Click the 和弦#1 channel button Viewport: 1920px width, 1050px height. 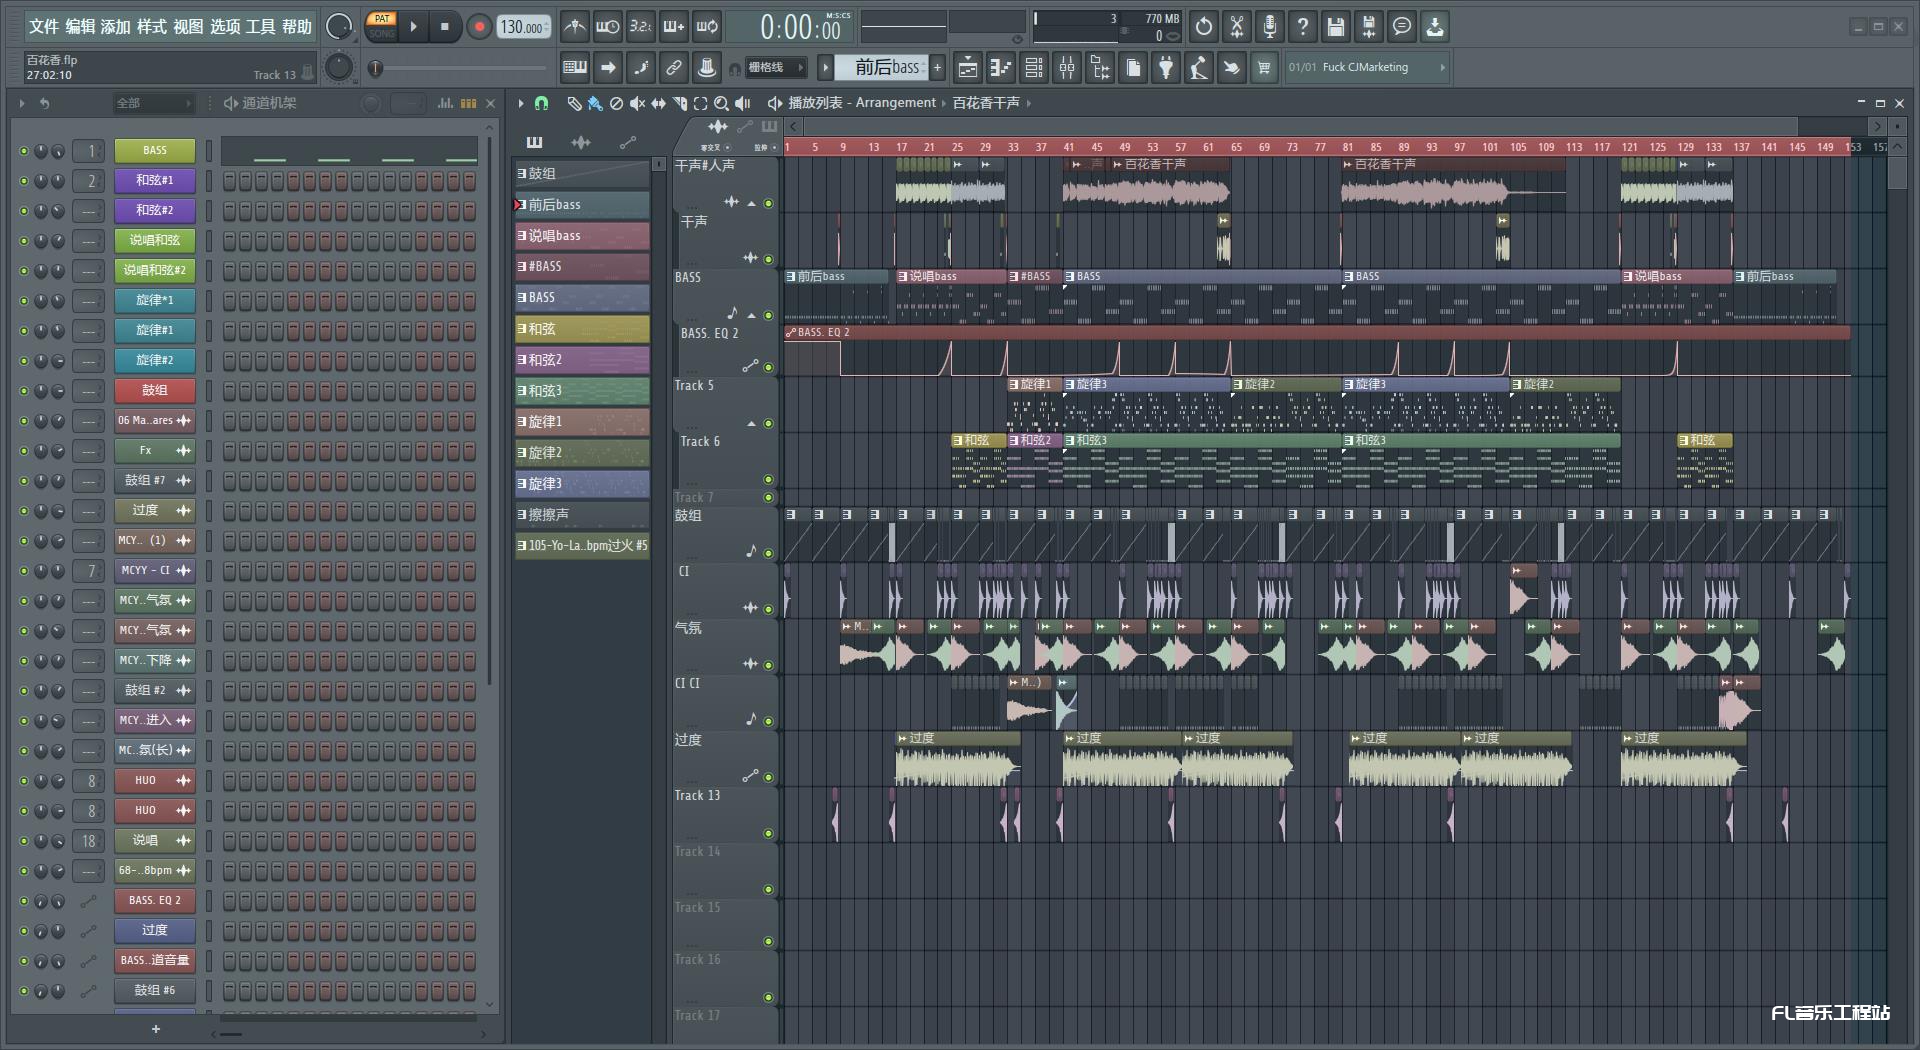click(x=155, y=181)
